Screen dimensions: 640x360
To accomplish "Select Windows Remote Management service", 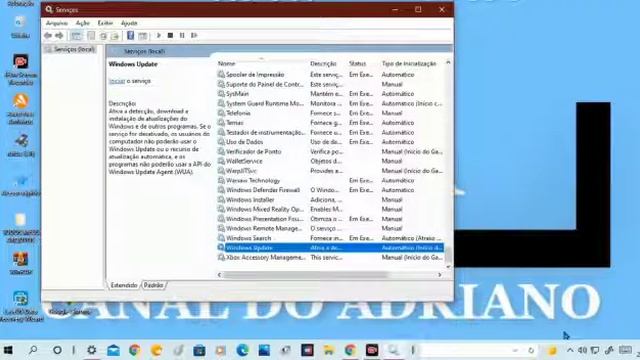I will (x=331, y=229).
